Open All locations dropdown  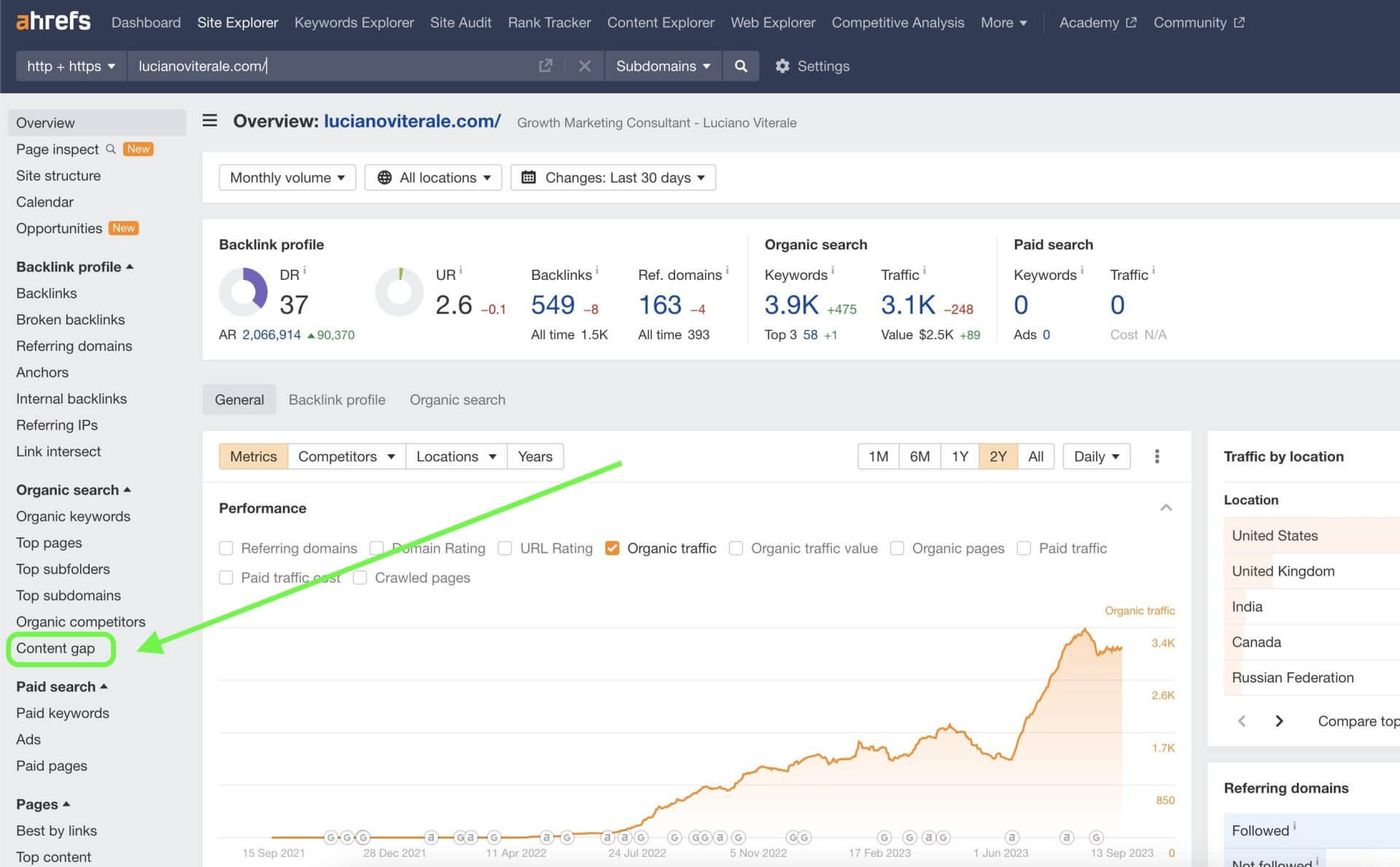point(433,177)
